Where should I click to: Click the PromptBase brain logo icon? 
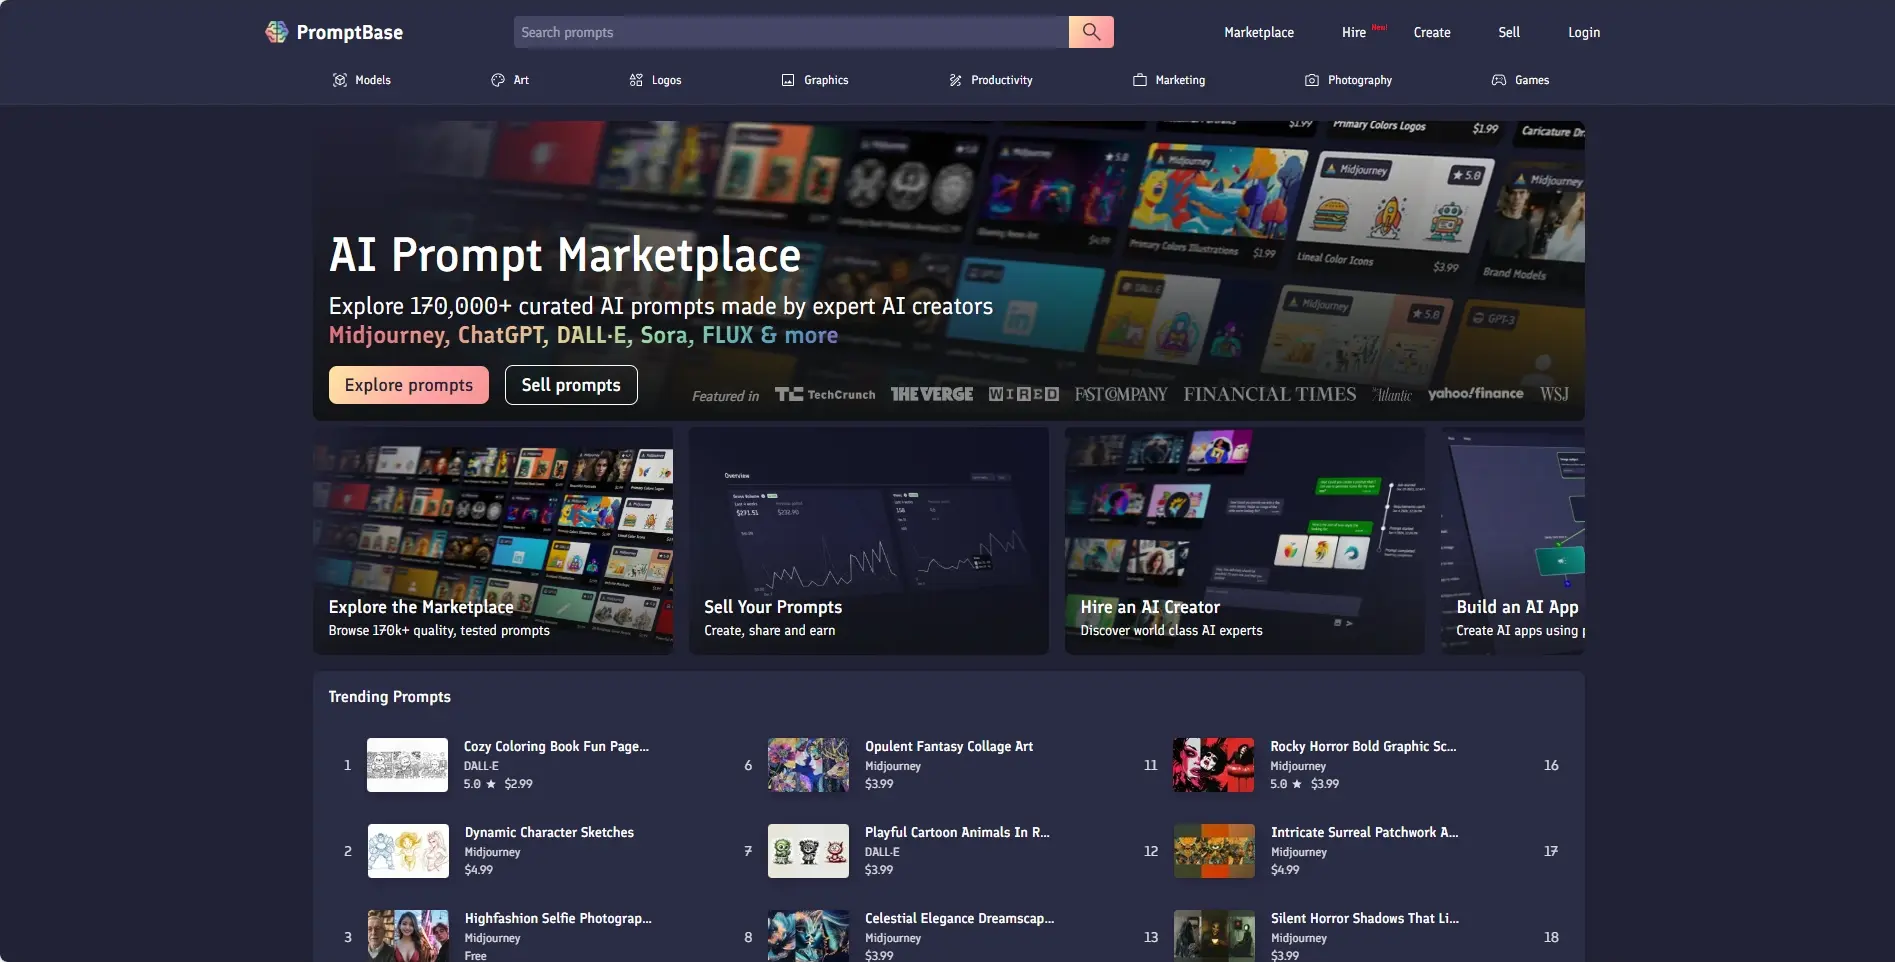coord(276,32)
